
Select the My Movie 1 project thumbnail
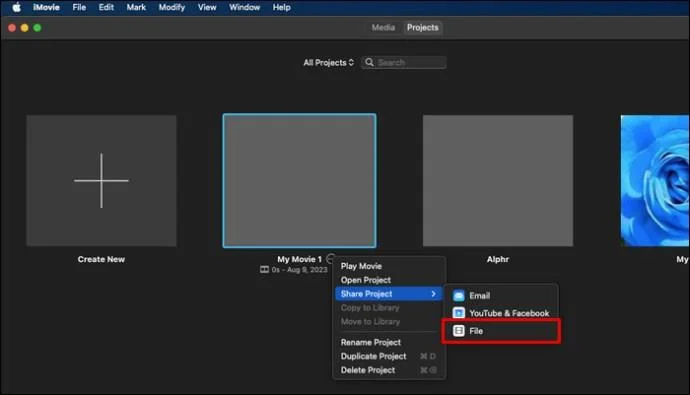[x=299, y=181]
